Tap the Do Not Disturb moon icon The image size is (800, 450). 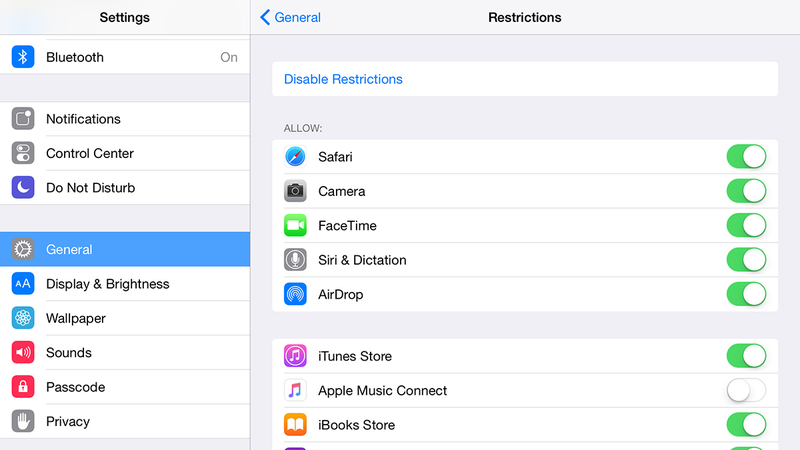pos(23,188)
